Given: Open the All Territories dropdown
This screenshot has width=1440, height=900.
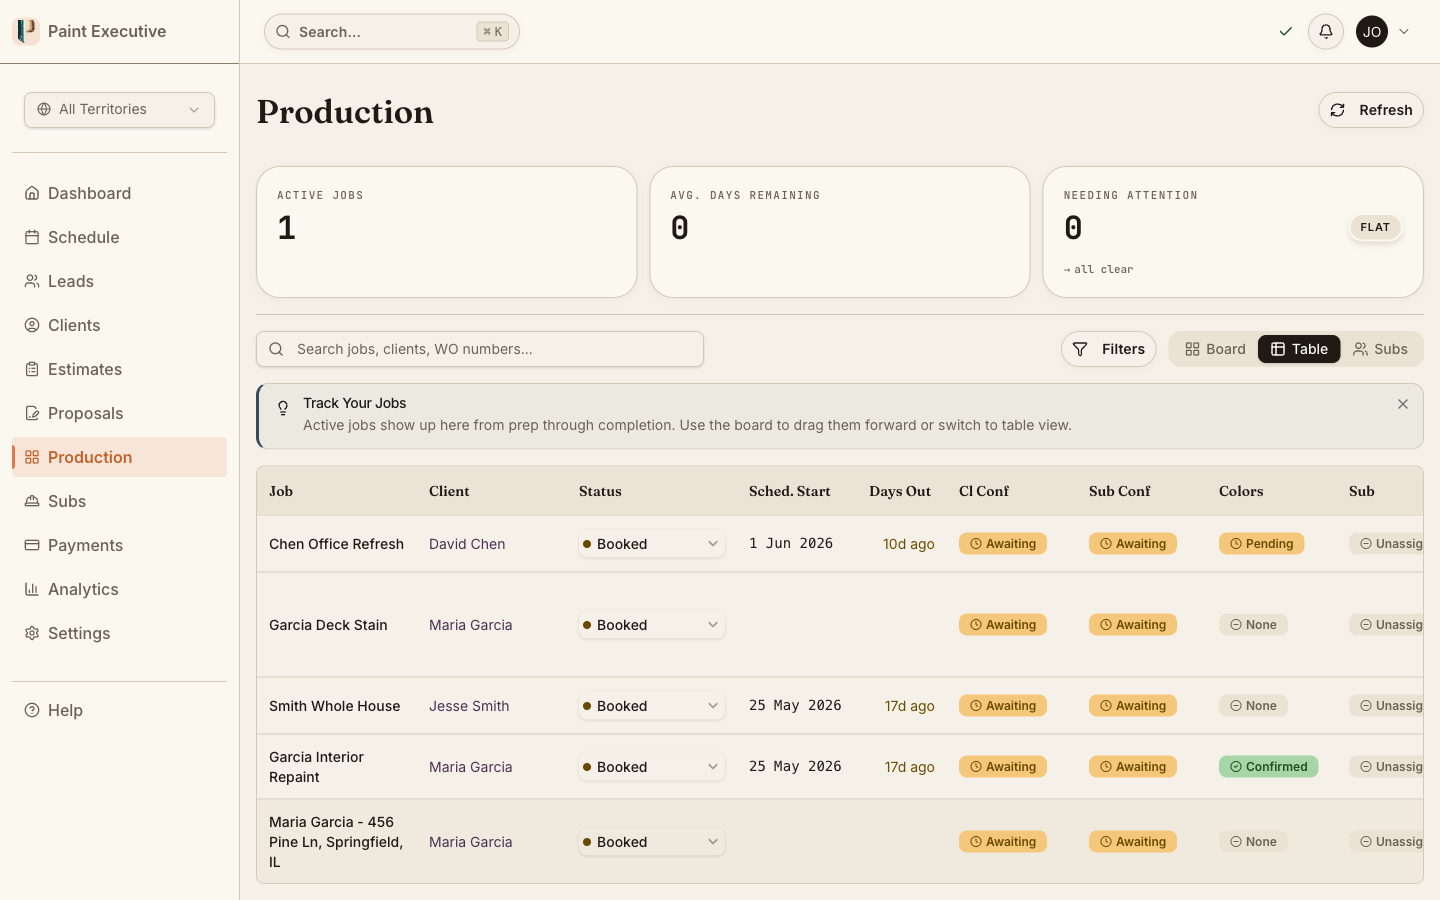Looking at the screenshot, I should [x=119, y=110].
